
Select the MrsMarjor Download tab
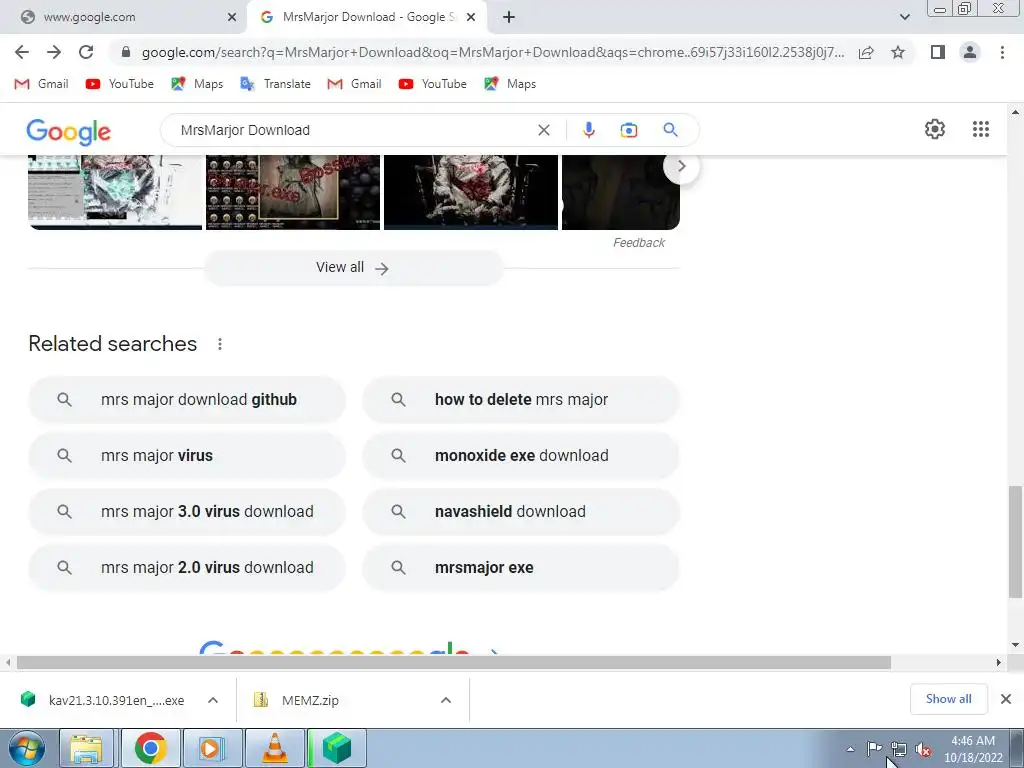[x=367, y=17]
